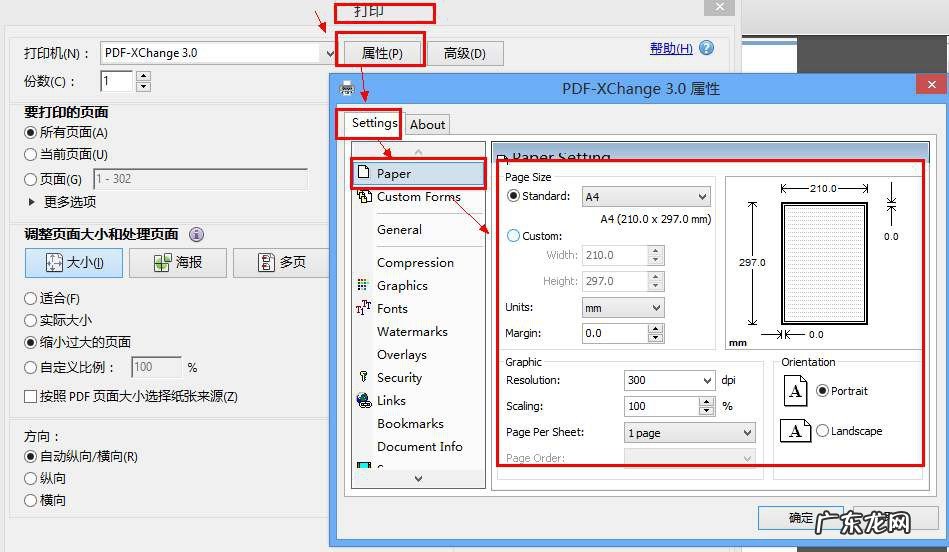This screenshot has width=949, height=552.
Task: Select 当前页面(U) radio button
Action: pyautogui.click(x=30, y=154)
